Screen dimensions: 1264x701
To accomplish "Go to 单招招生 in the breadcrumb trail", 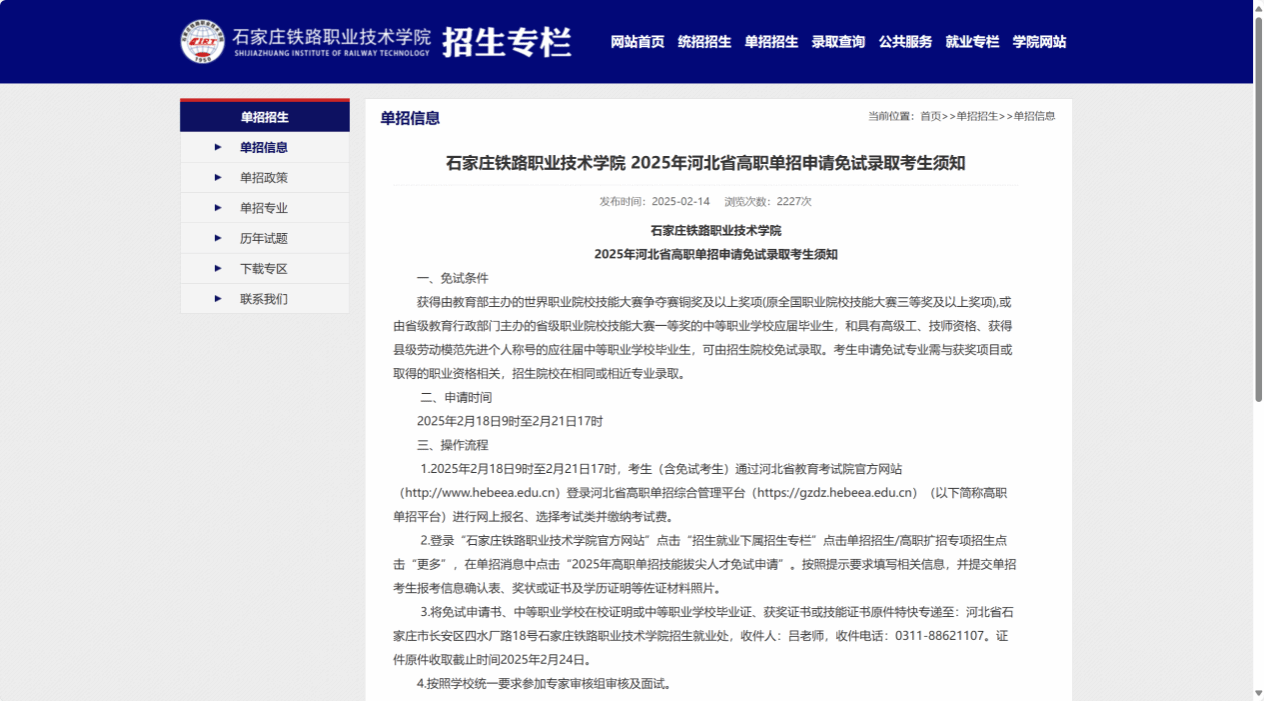I will (x=977, y=116).
